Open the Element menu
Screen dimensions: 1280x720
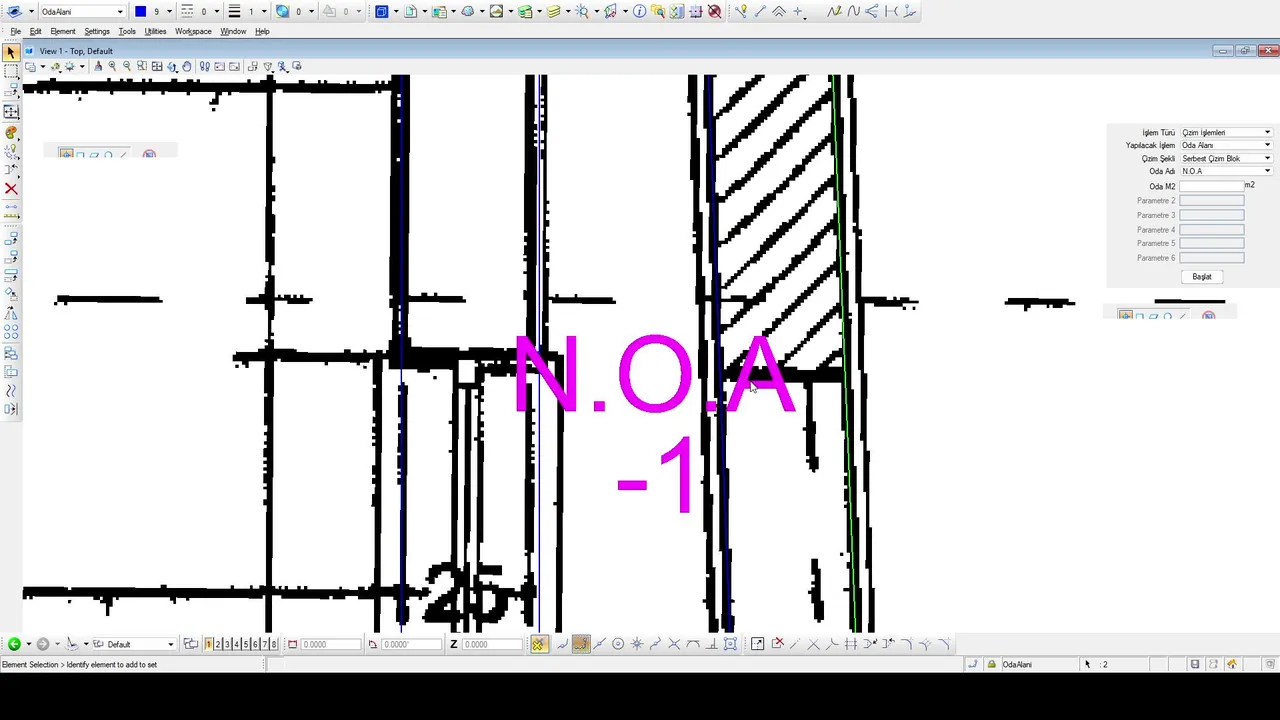[63, 31]
